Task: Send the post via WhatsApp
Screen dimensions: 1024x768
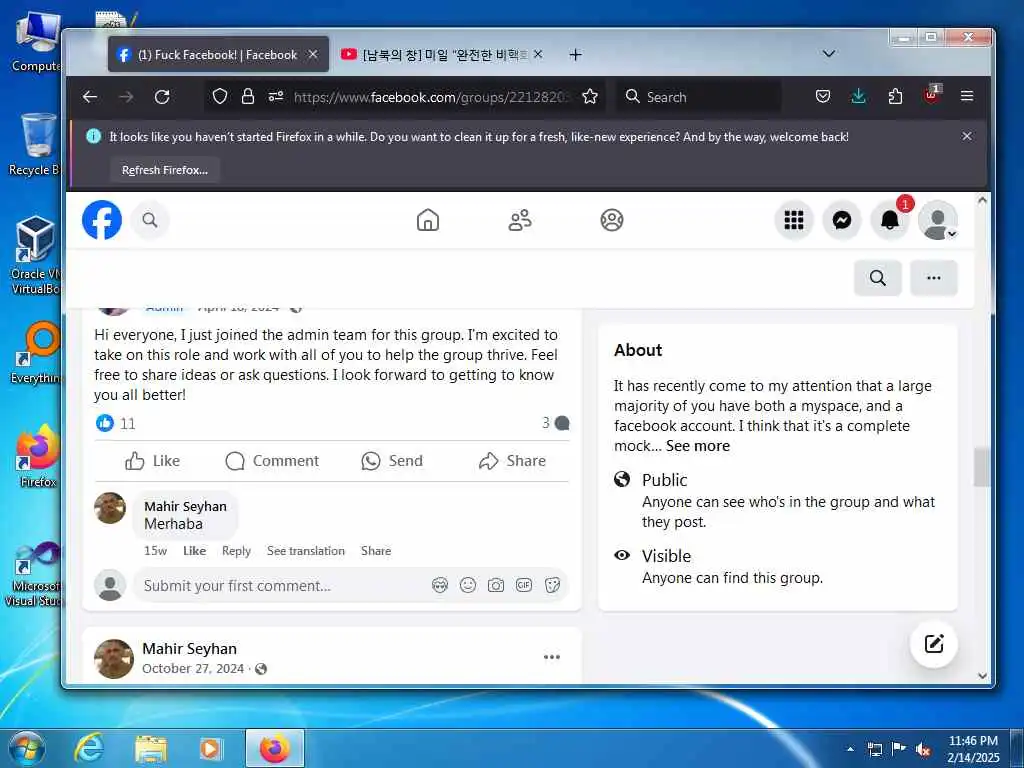Action: pyautogui.click(x=392, y=461)
